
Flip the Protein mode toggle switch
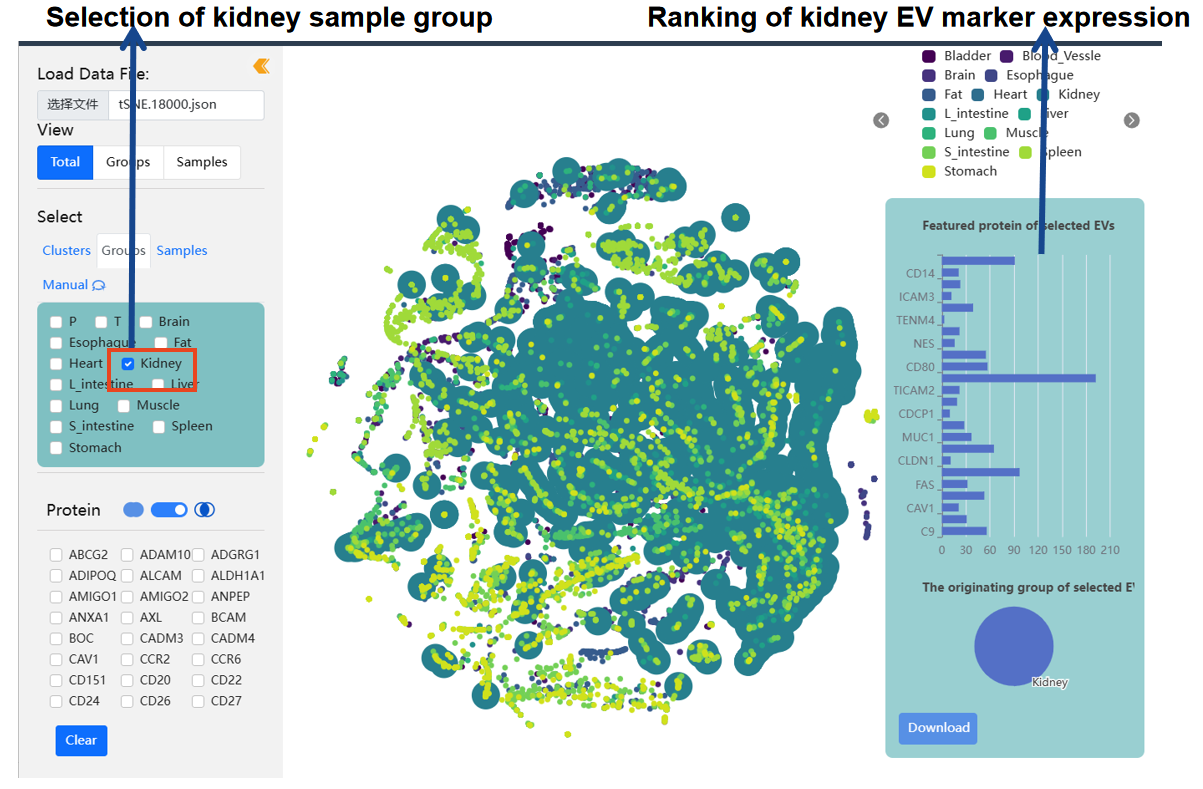point(169,510)
